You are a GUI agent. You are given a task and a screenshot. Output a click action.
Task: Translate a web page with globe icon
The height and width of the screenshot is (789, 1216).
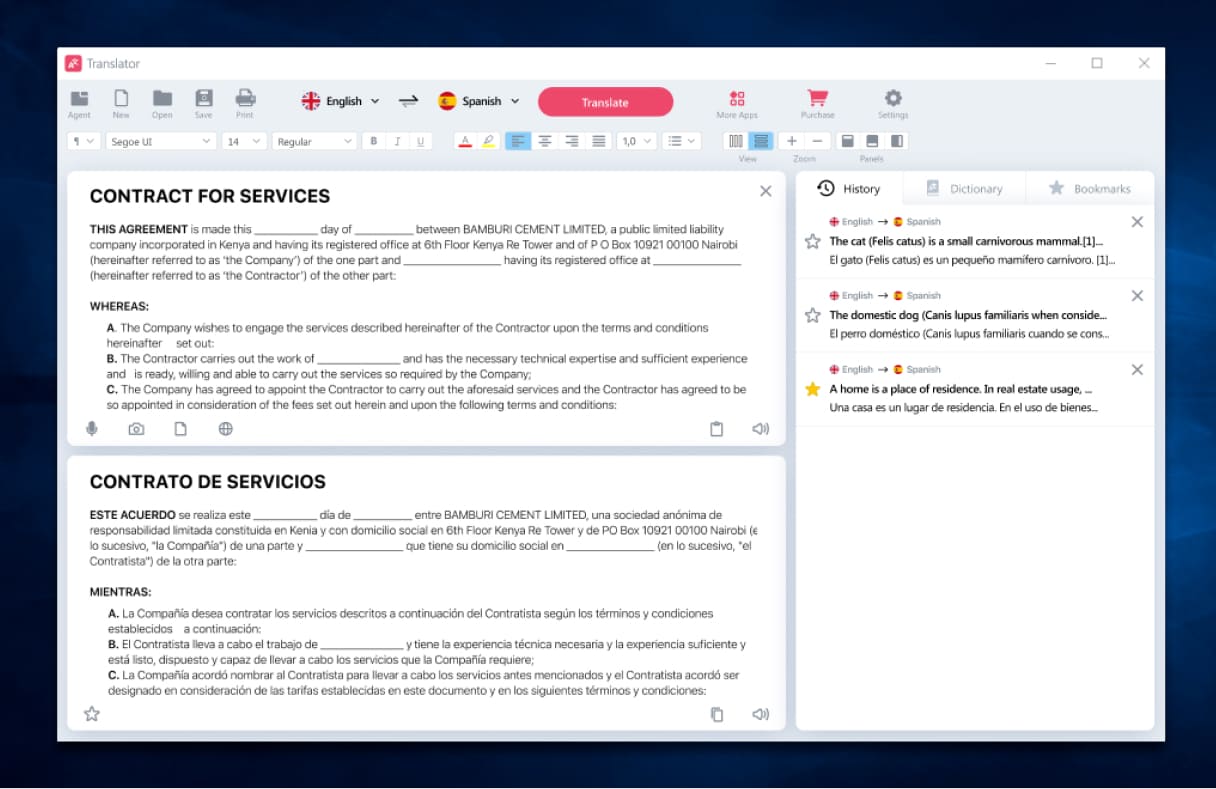226,429
